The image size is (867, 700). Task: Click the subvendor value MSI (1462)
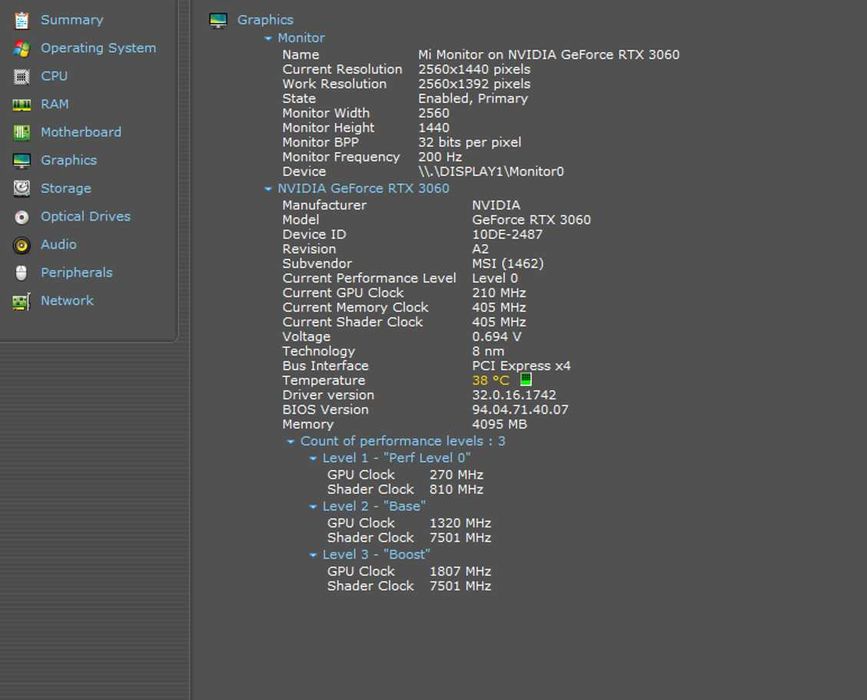click(508, 264)
